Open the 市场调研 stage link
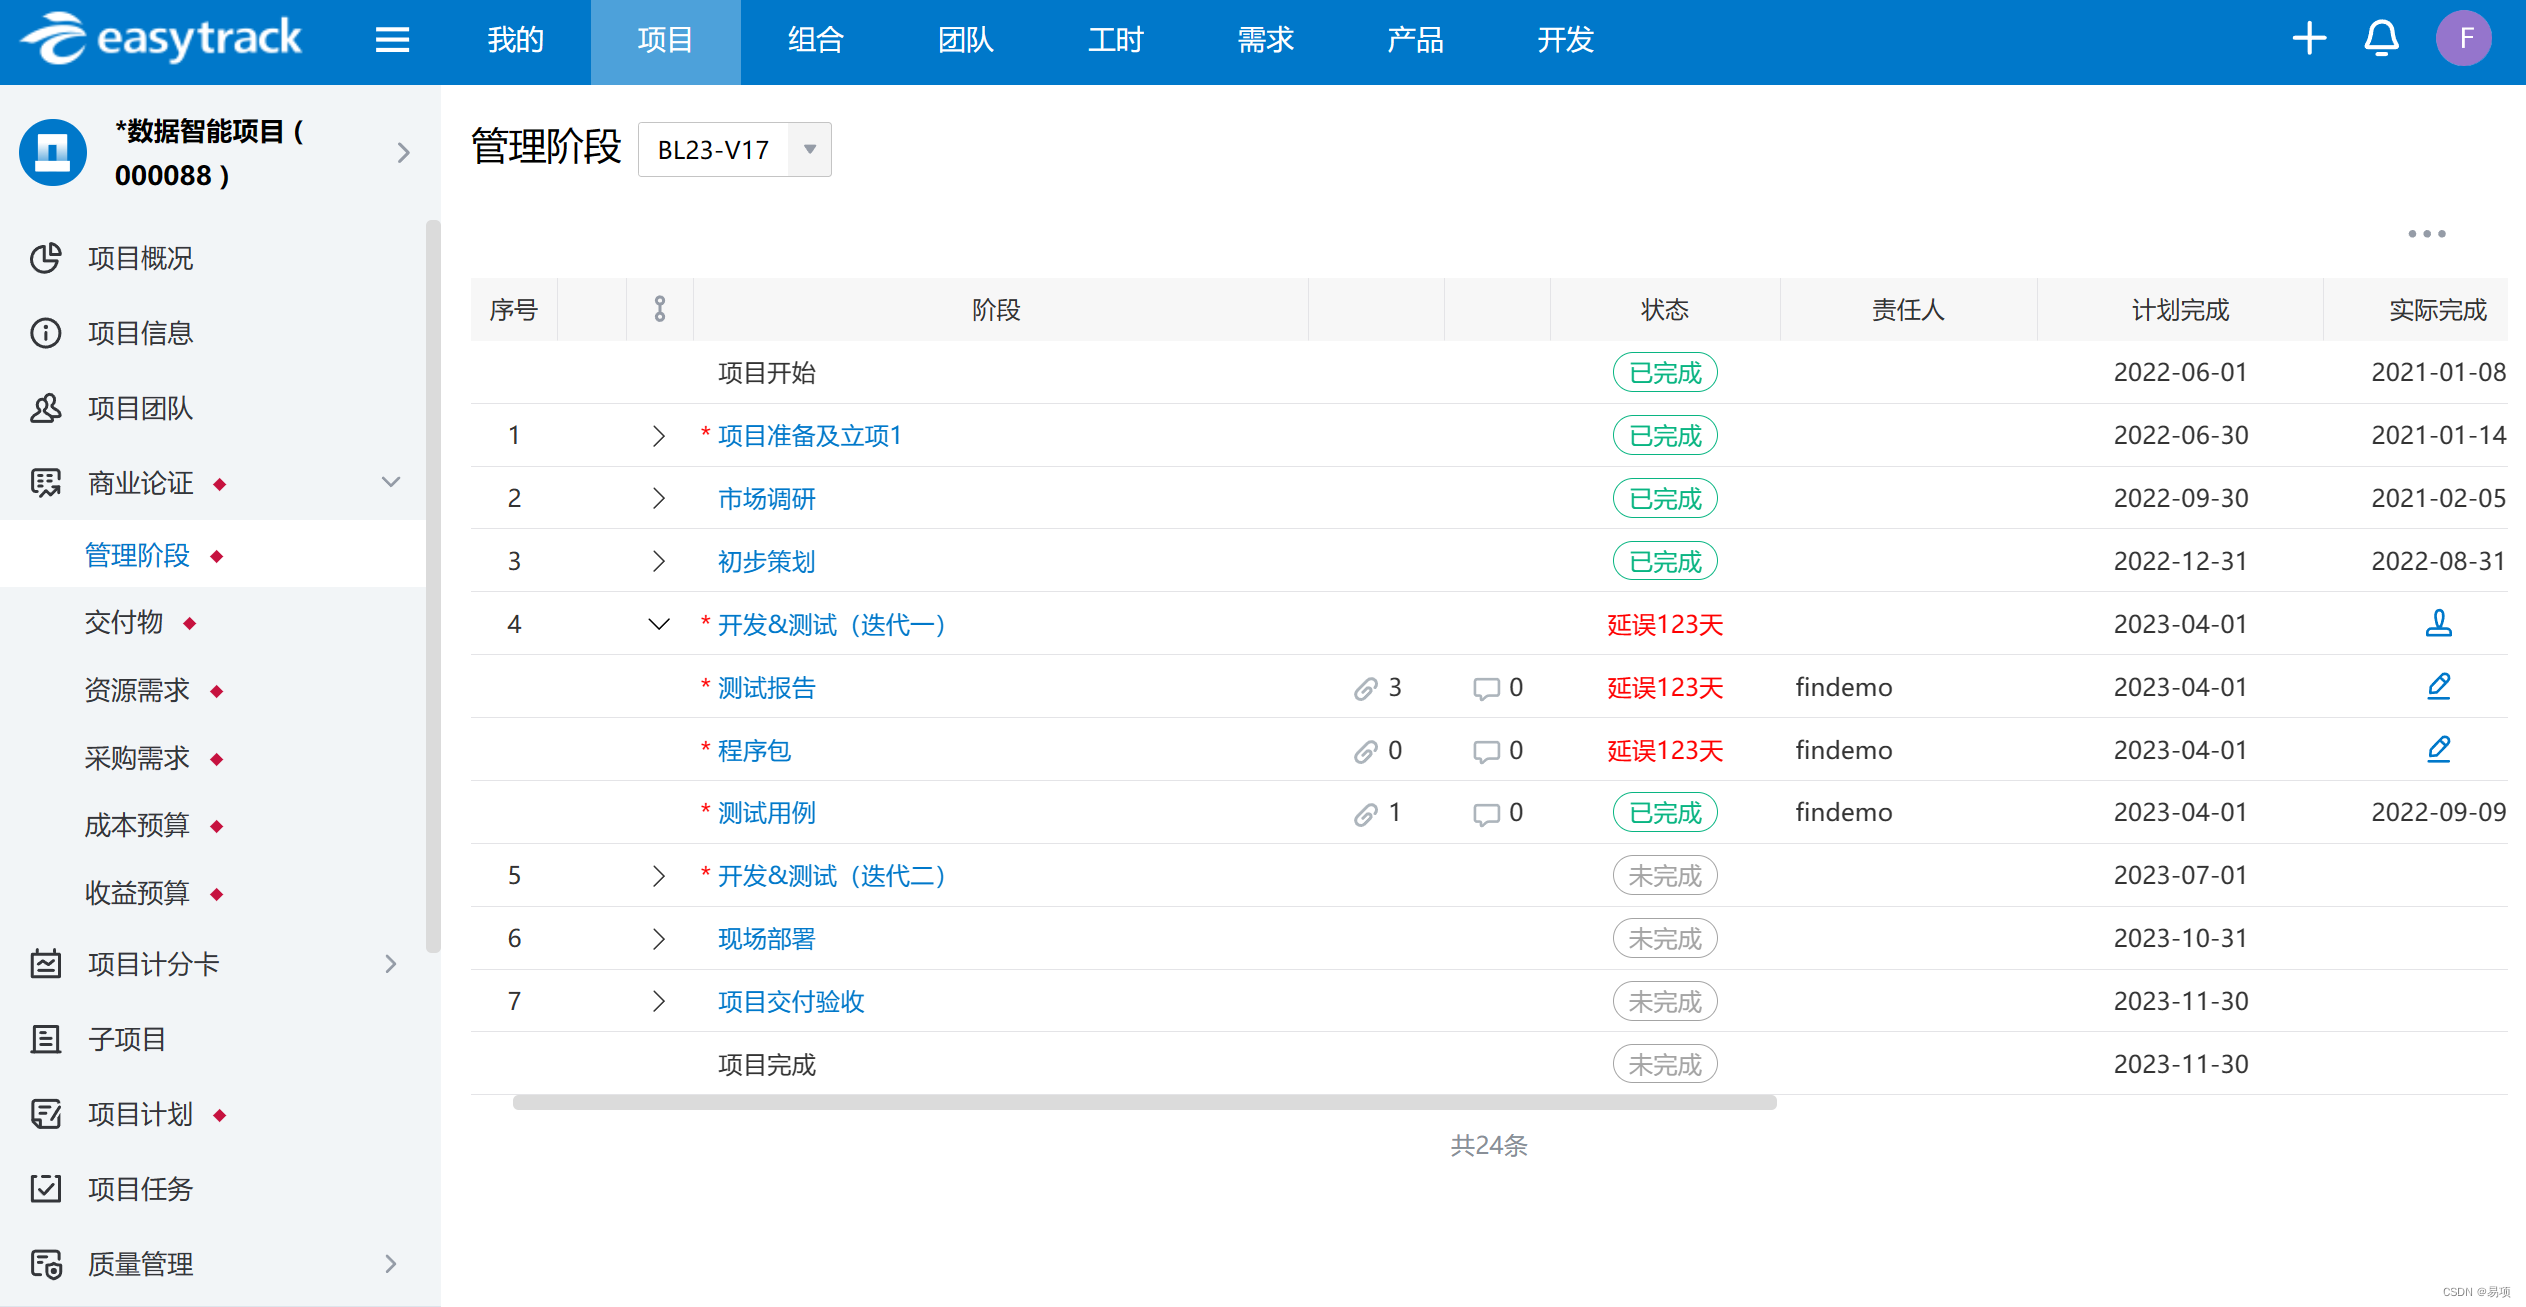 (x=767, y=498)
